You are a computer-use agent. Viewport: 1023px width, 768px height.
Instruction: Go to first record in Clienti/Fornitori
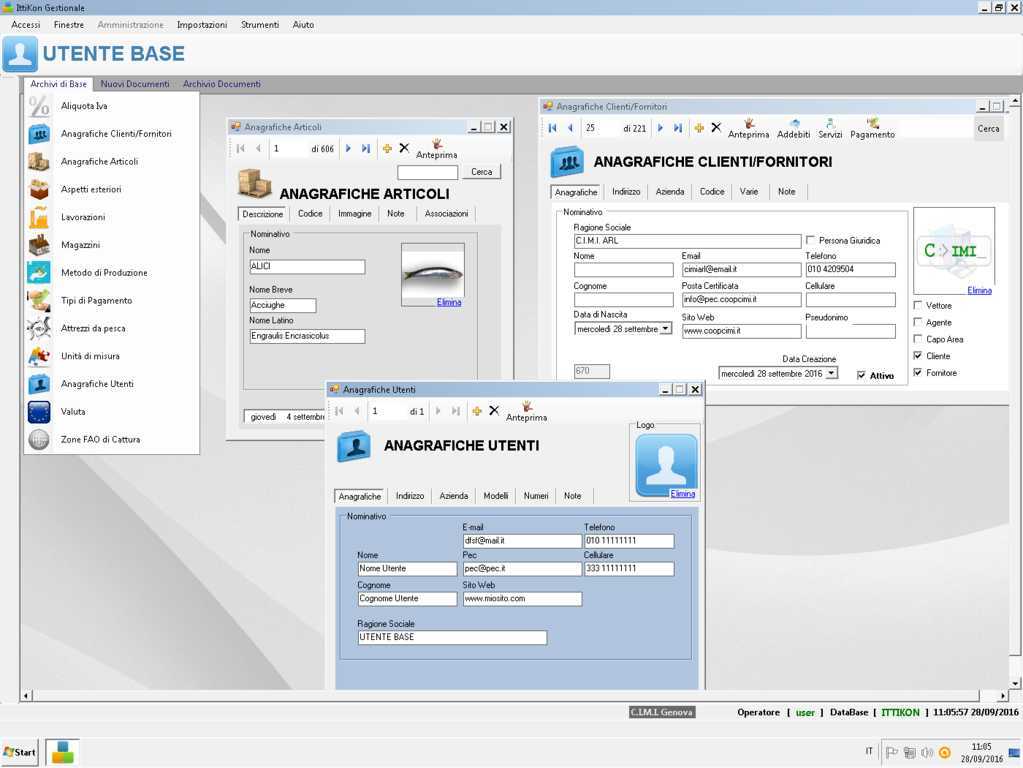(553, 128)
